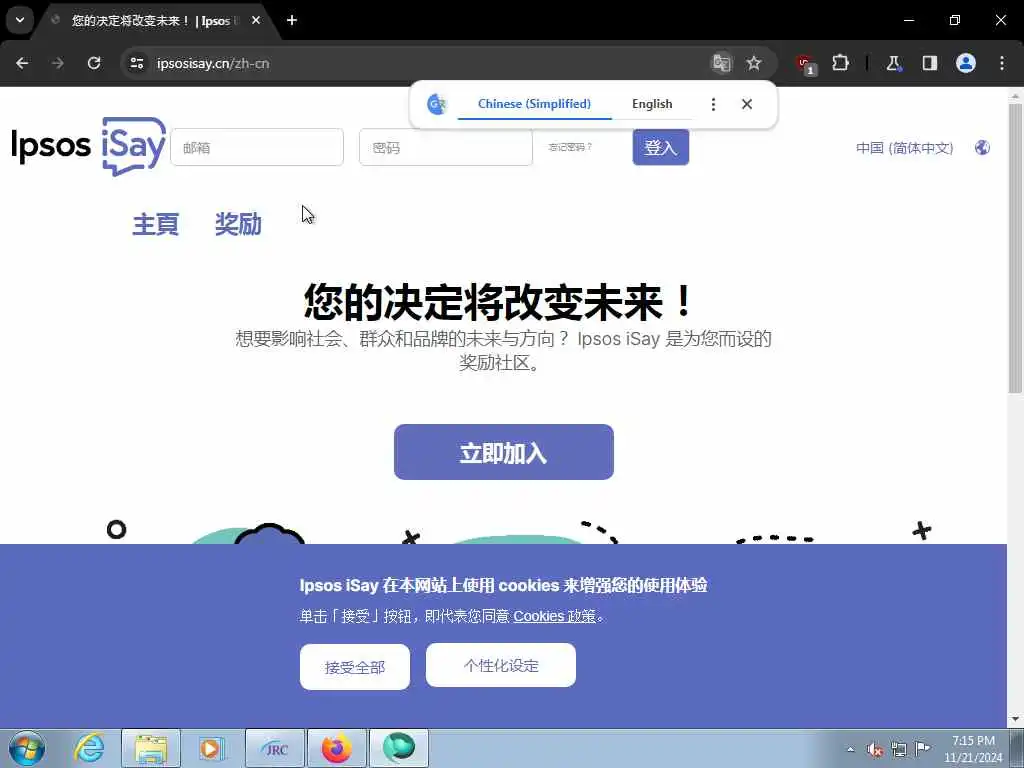Open the Chrome profile avatar
Screen dimensions: 1024x768
click(966, 63)
